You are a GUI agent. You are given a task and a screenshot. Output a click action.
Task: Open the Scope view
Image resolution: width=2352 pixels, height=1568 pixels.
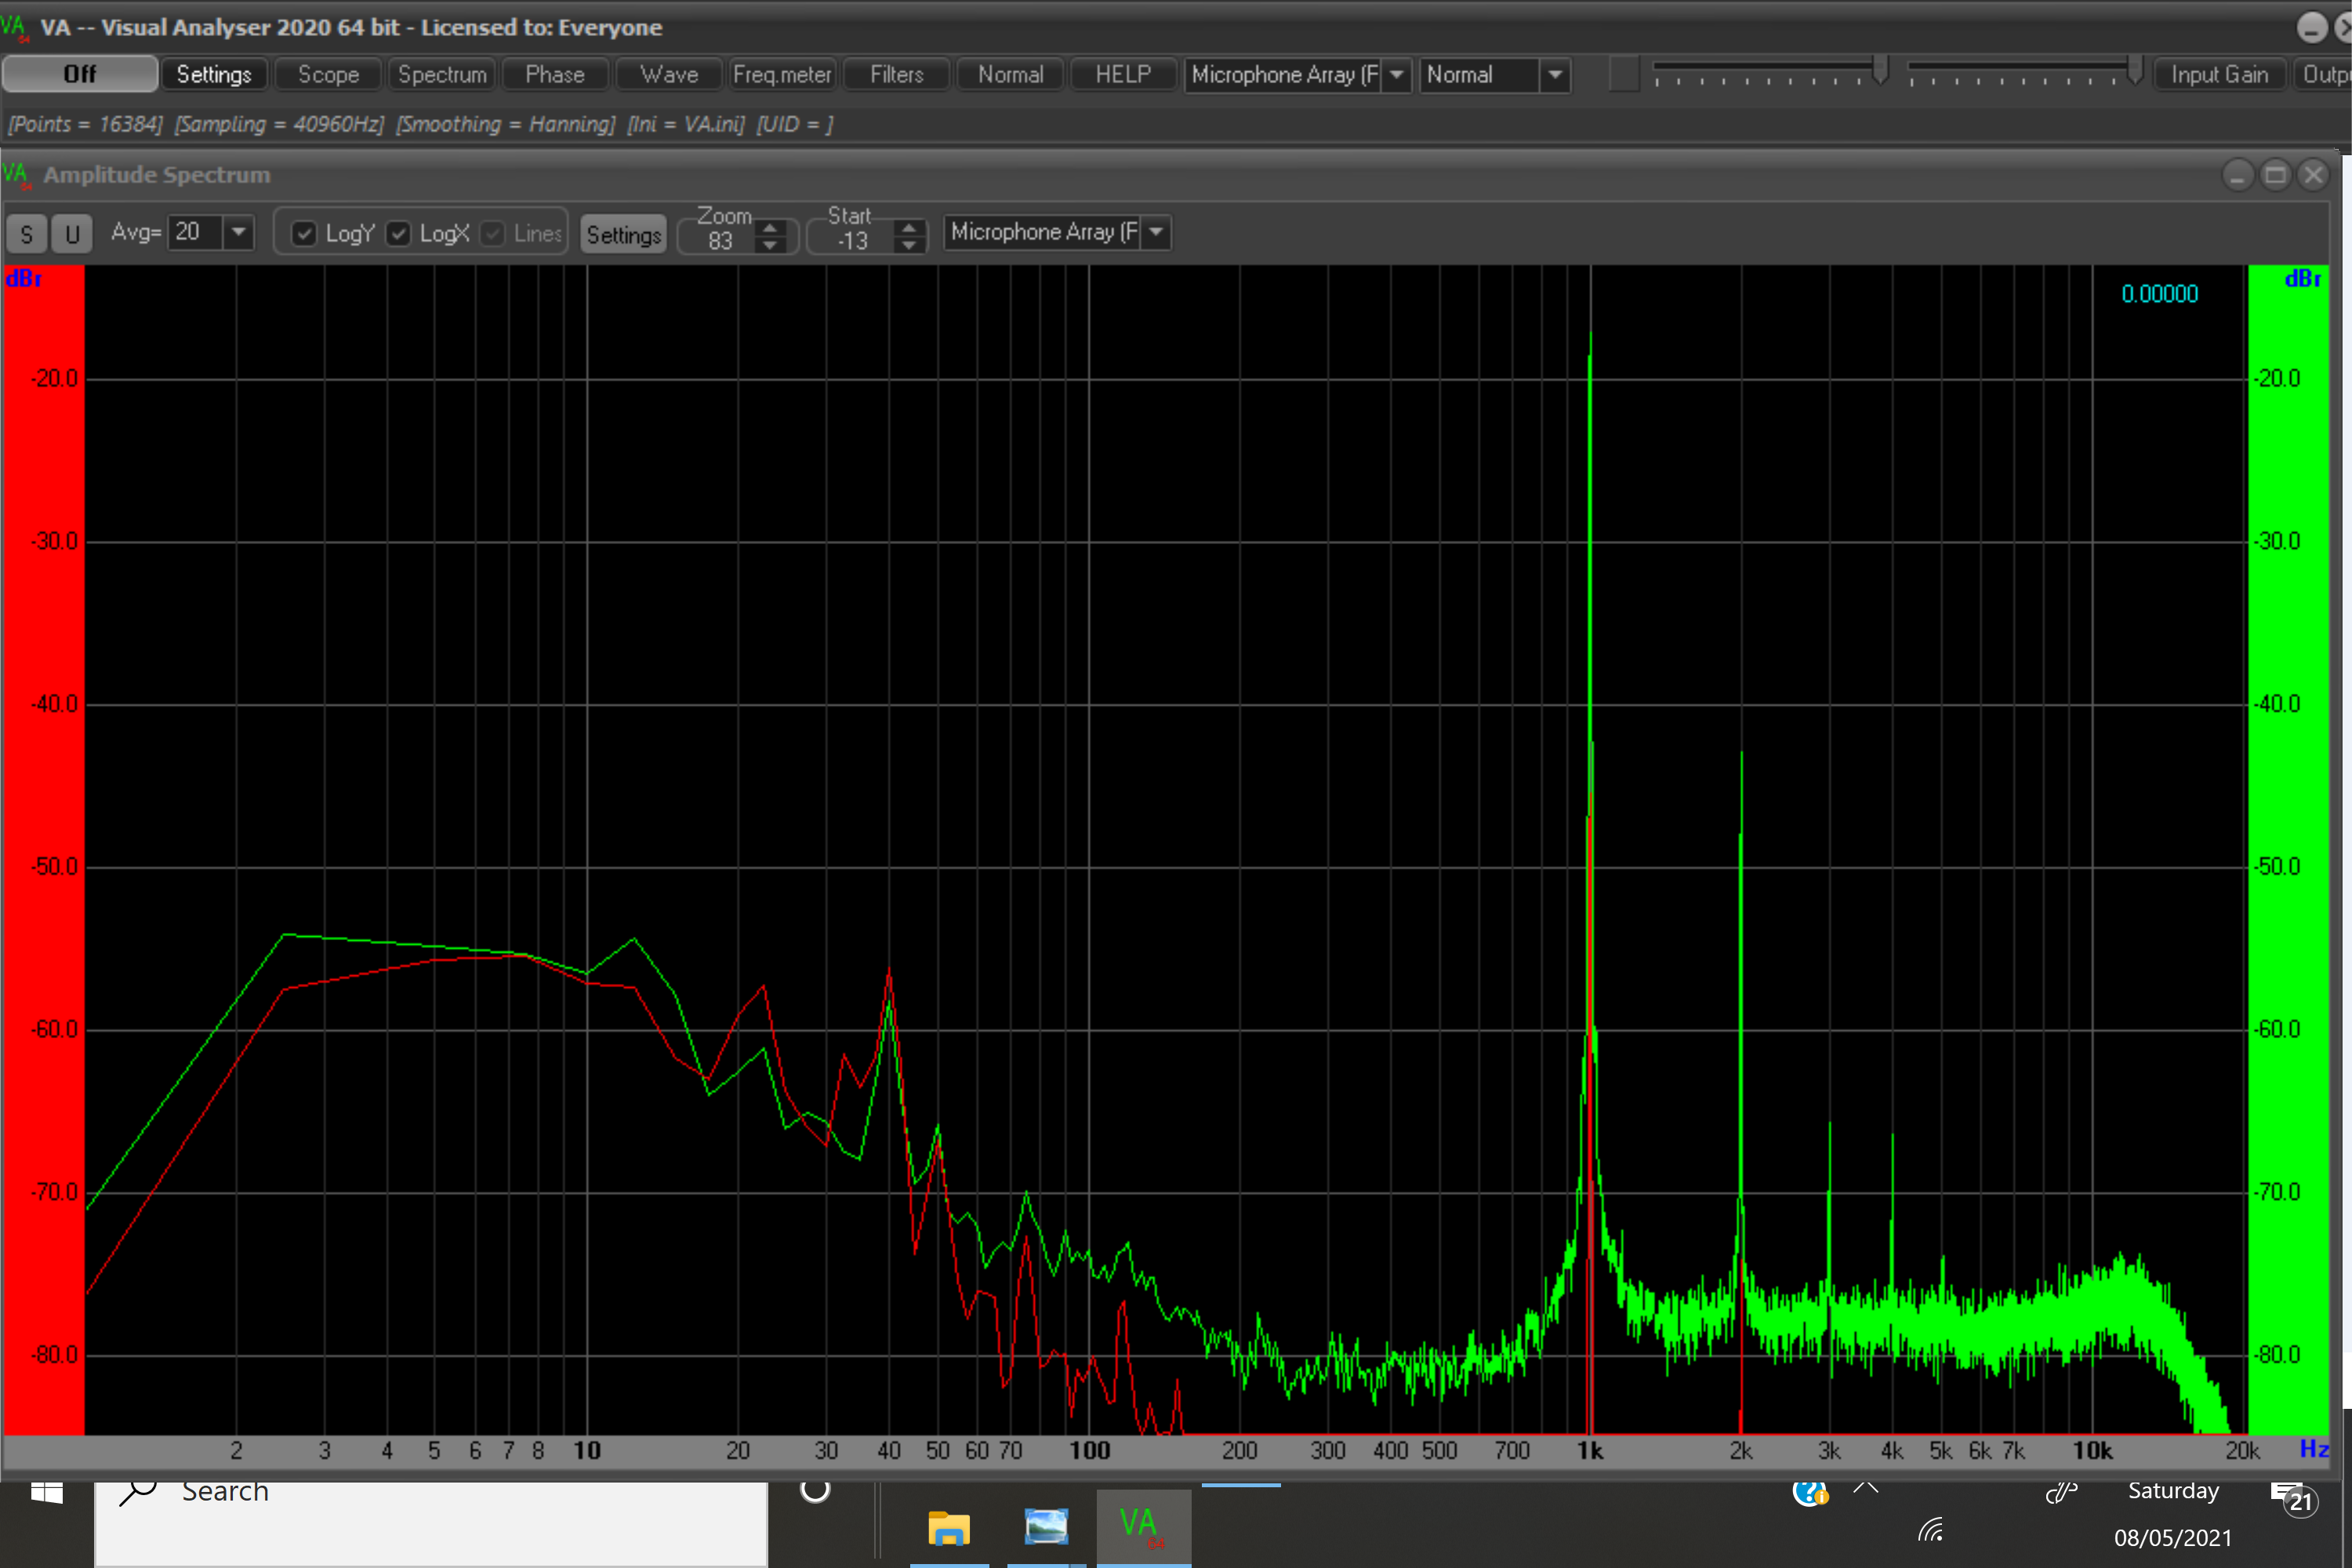point(328,74)
